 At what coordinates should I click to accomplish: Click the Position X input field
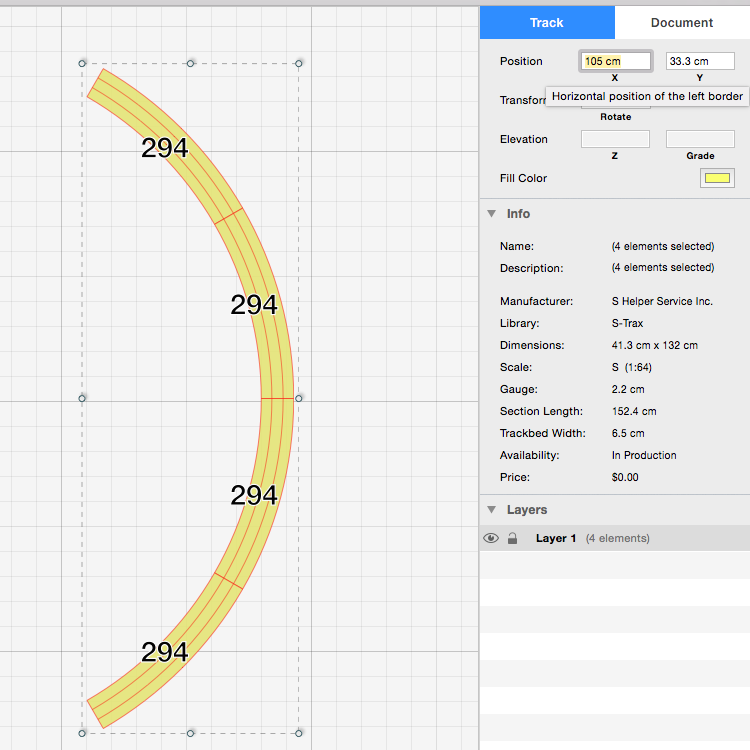click(615, 61)
